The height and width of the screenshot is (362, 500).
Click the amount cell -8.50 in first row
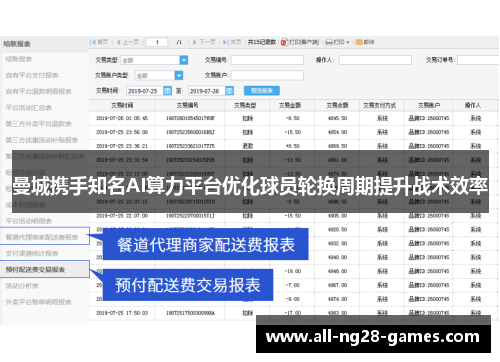tap(293, 118)
